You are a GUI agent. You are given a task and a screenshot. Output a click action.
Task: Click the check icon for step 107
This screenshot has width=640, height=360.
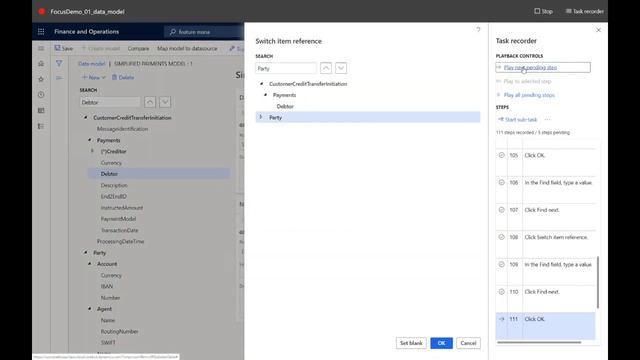[502, 210]
